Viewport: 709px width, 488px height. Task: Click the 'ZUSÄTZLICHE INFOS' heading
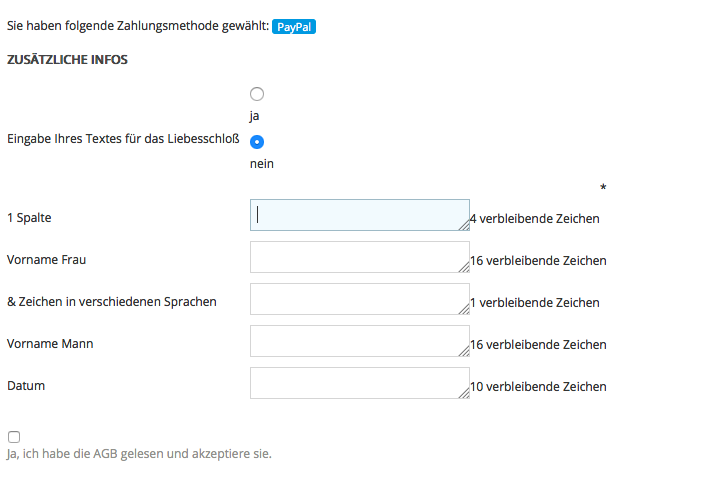click(67, 60)
